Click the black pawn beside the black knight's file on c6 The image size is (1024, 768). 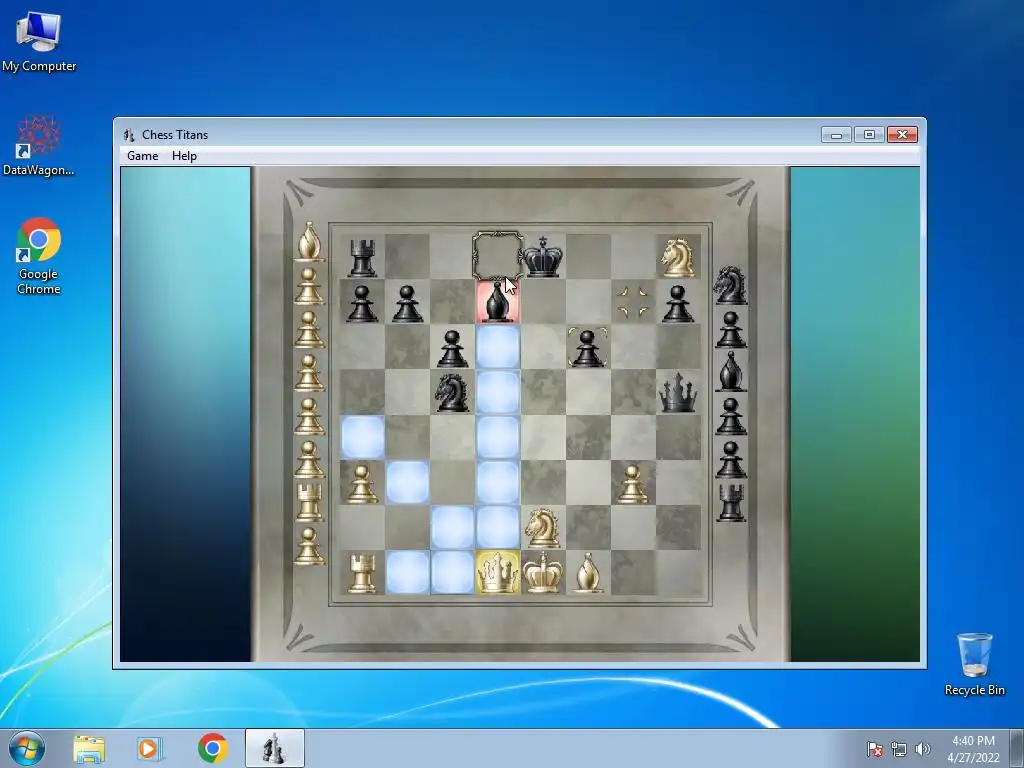(452, 347)
